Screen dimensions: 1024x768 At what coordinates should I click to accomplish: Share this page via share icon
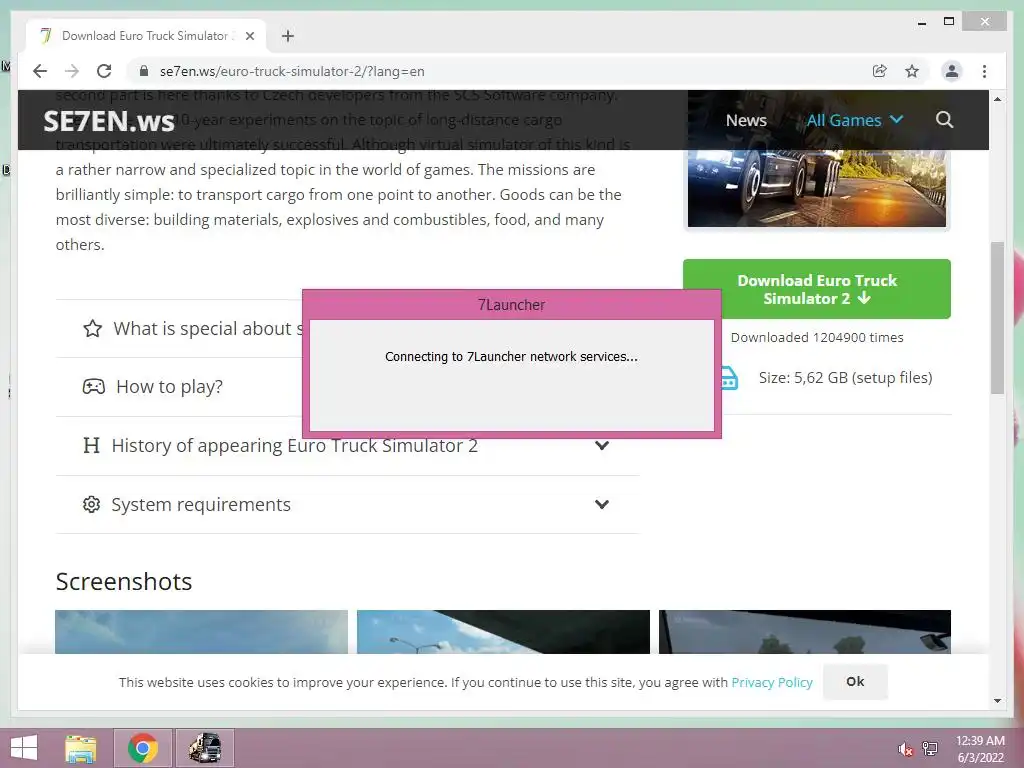pos(880,71)
